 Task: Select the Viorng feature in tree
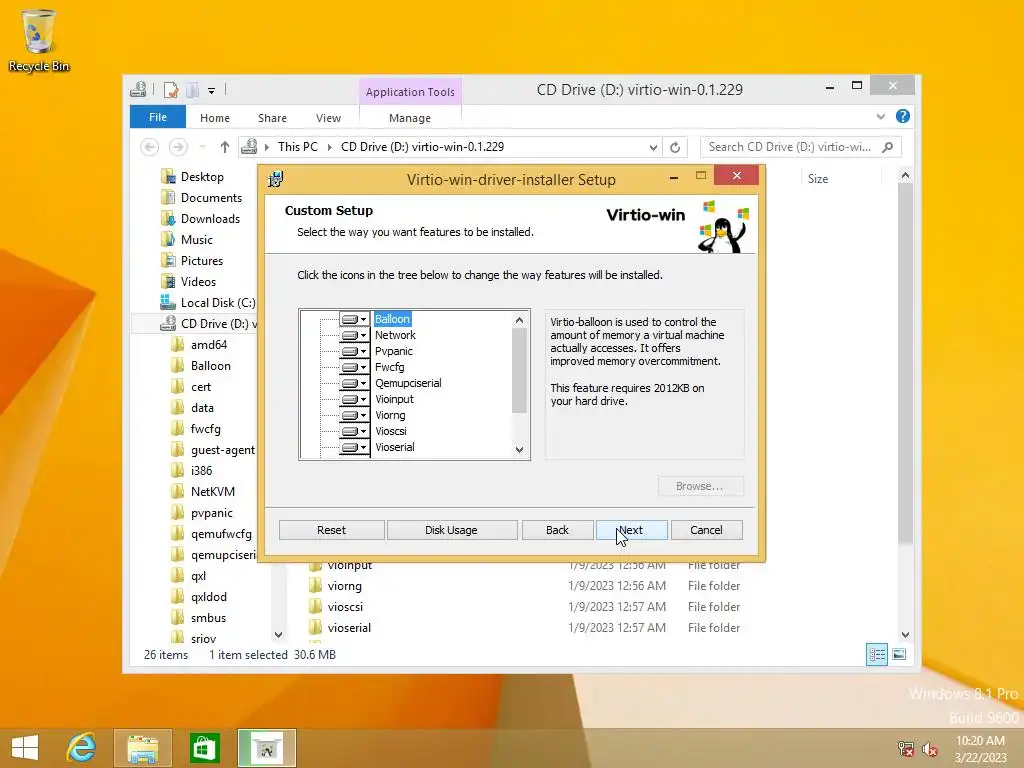coord(391,415)
